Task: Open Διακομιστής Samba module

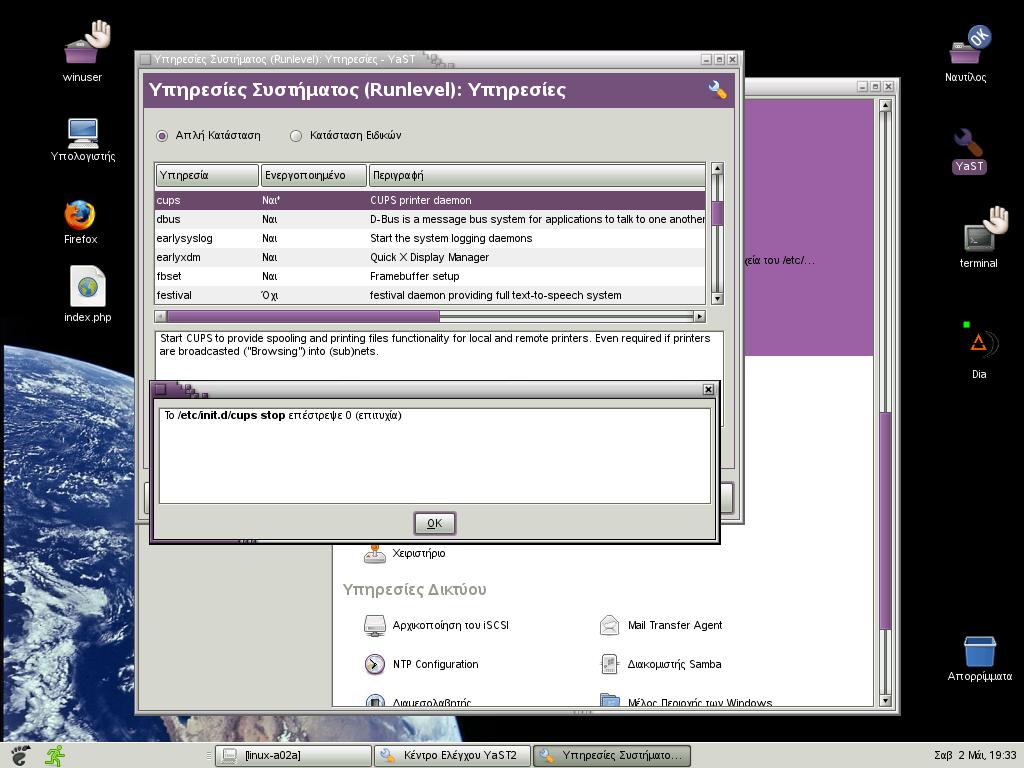Action: click(660, 664)
